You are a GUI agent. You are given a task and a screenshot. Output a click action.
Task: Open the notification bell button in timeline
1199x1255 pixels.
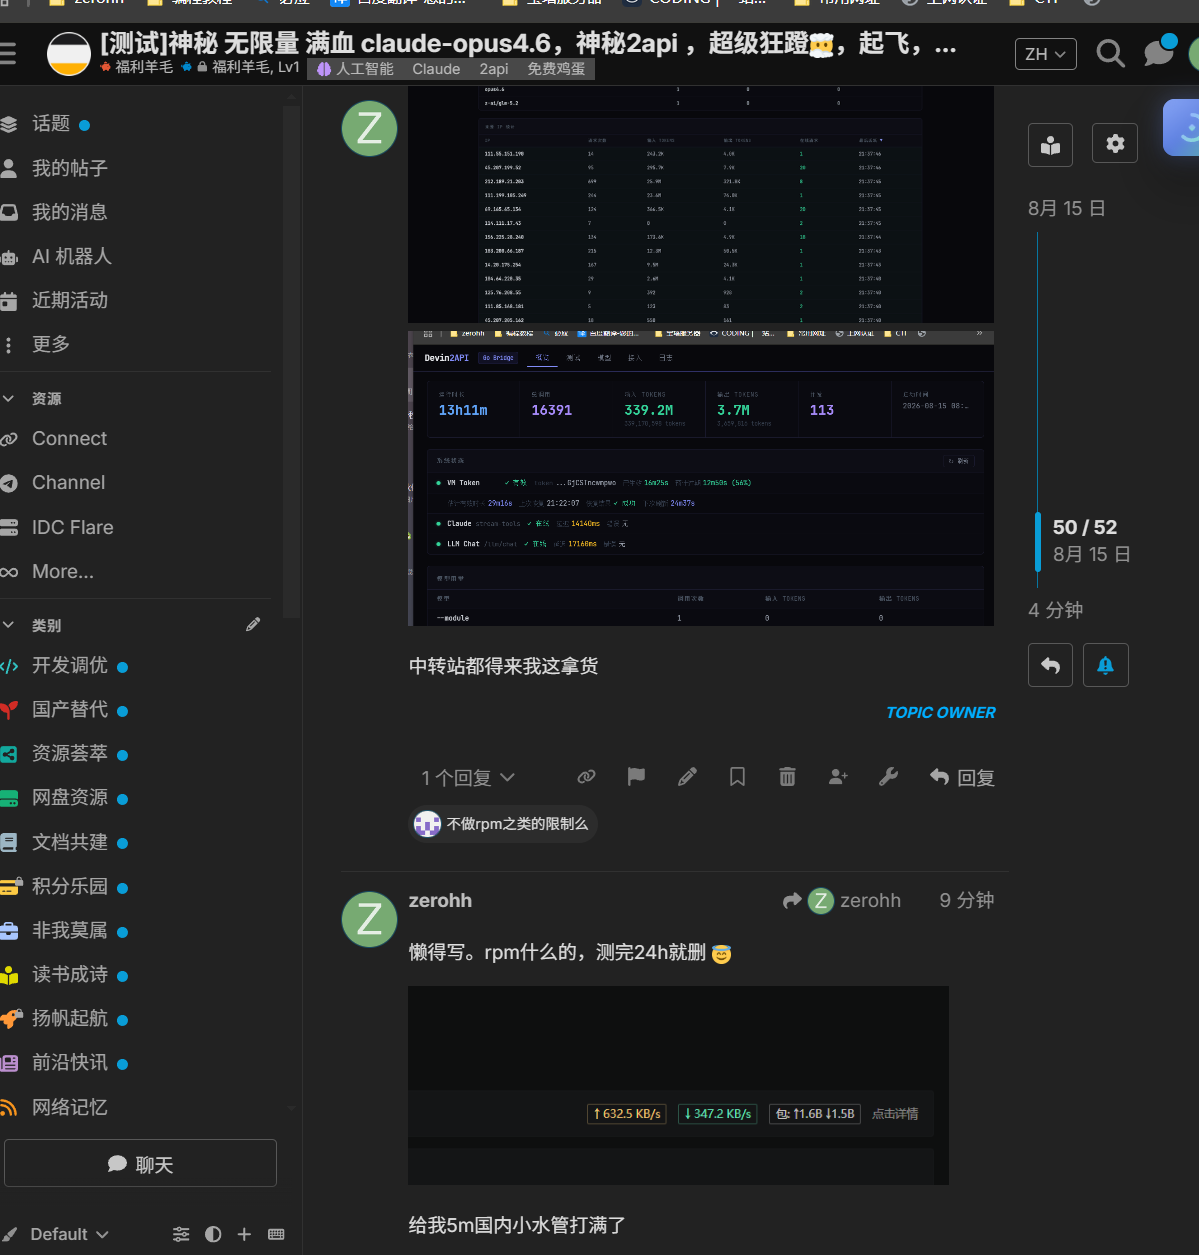tap(1105, 665)
